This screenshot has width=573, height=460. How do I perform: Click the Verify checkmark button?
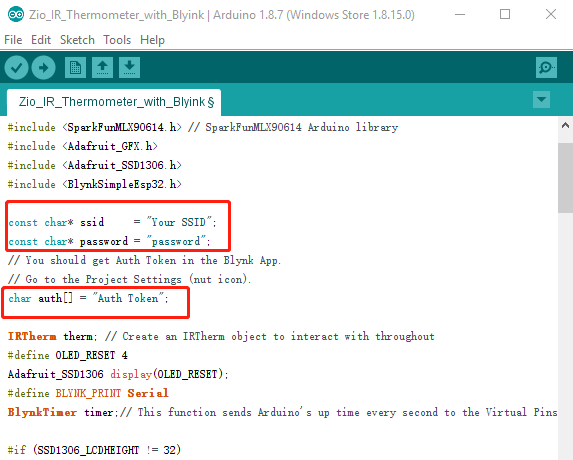coord(16,68)
